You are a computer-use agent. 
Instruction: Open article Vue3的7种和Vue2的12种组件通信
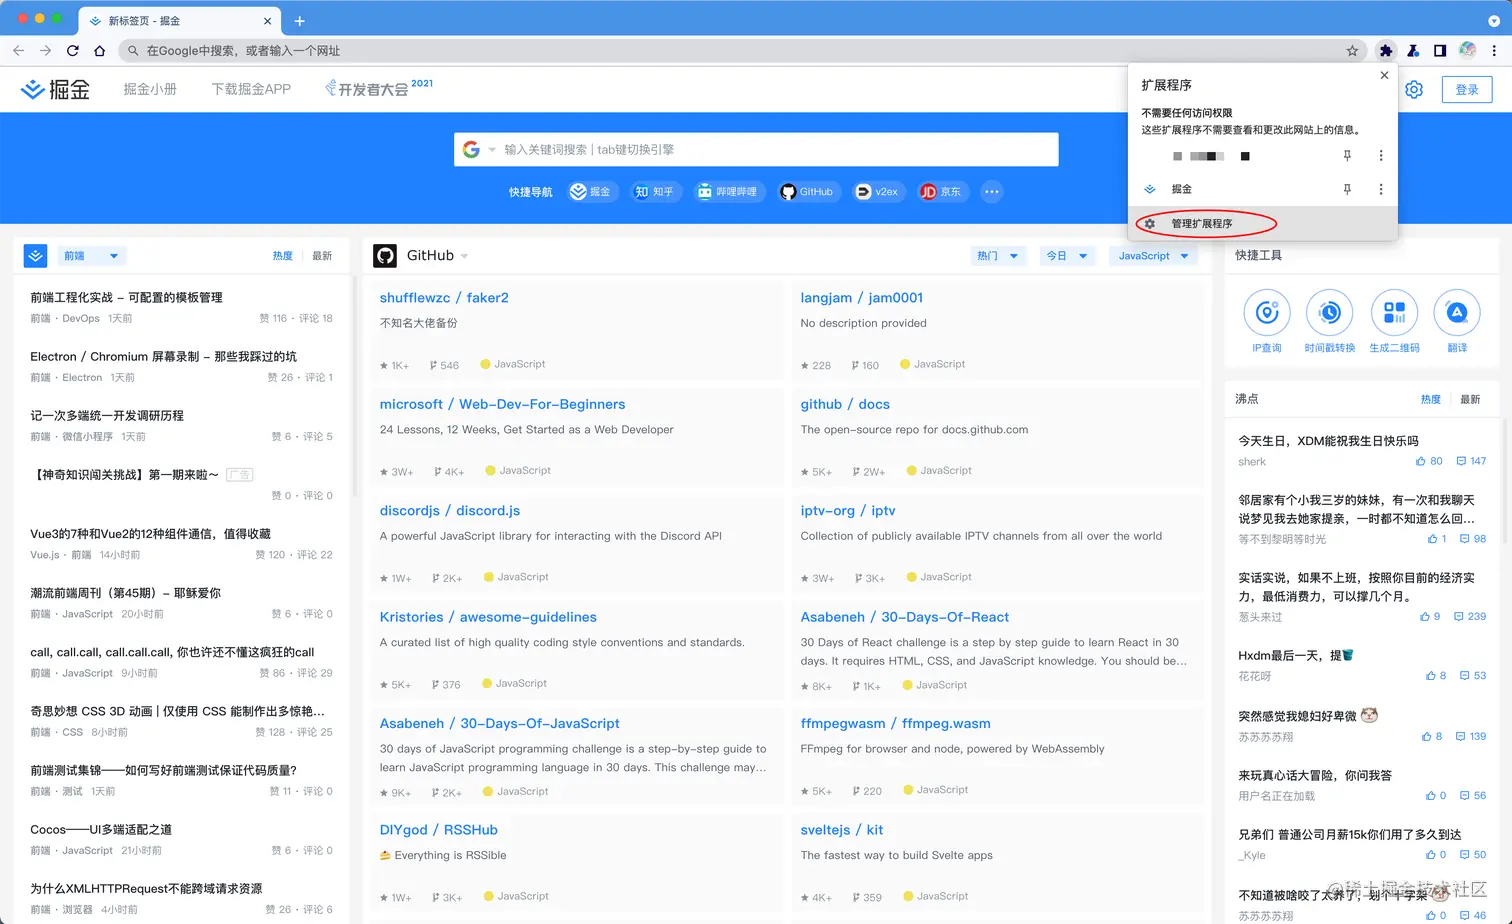tap(150, 534)
